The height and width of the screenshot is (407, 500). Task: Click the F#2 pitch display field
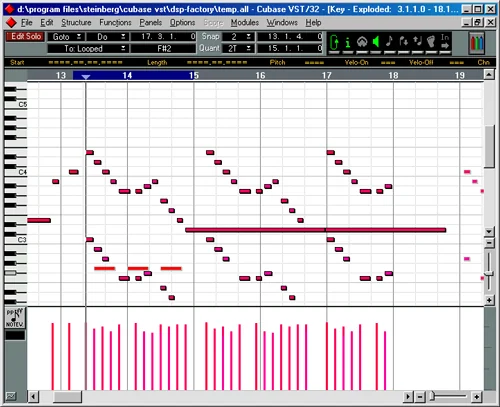[x=163, y=49]
